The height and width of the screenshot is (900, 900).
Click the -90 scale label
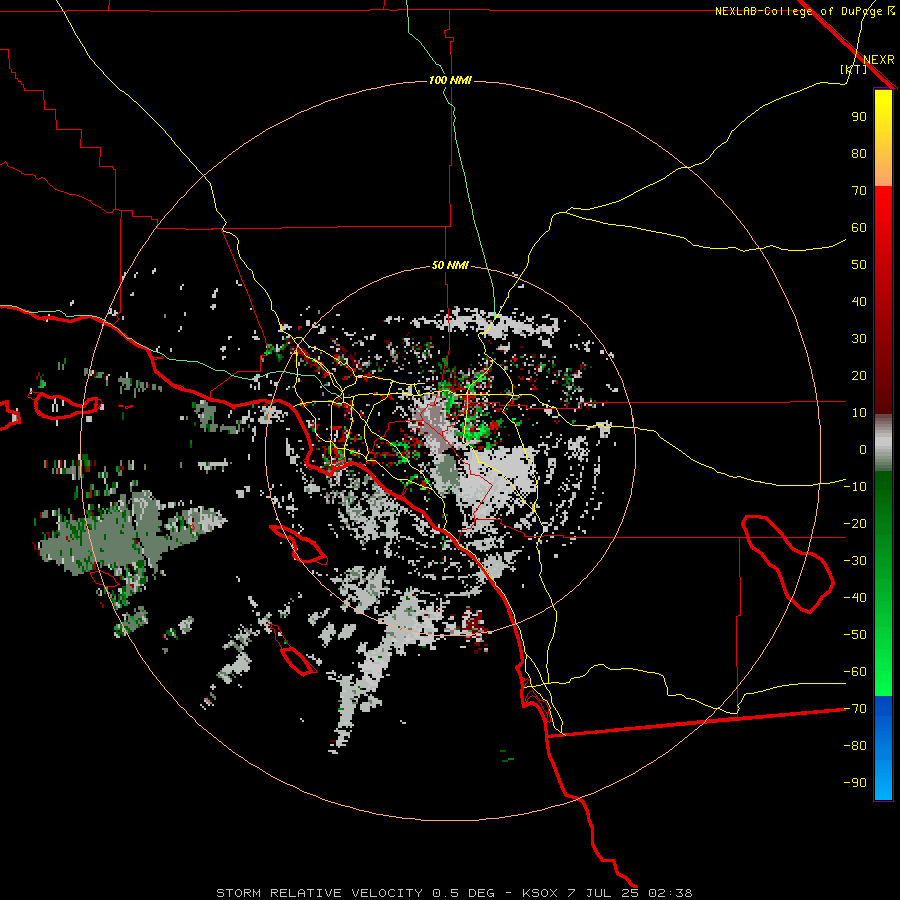click(x=855, y=782)
